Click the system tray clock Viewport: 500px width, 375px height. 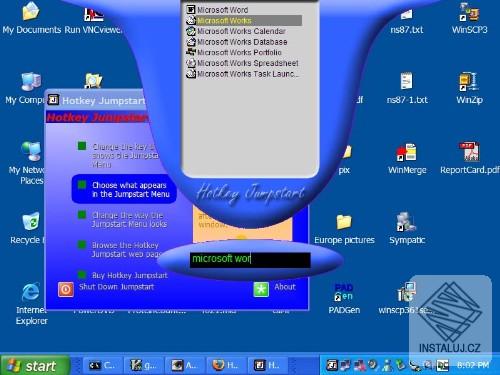click(473, 365)
